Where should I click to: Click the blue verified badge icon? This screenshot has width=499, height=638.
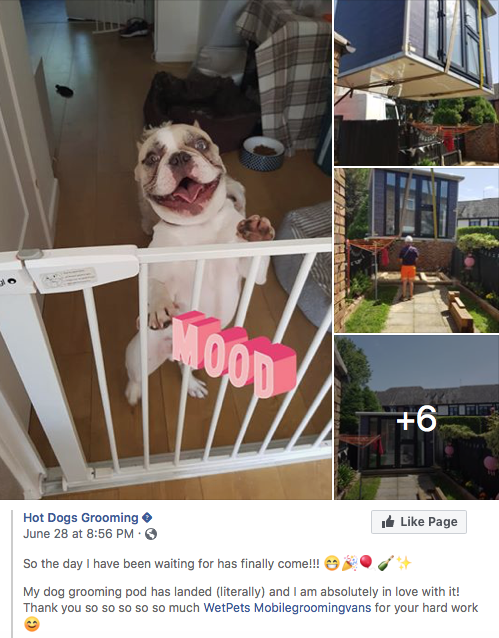tap(147, 518)
